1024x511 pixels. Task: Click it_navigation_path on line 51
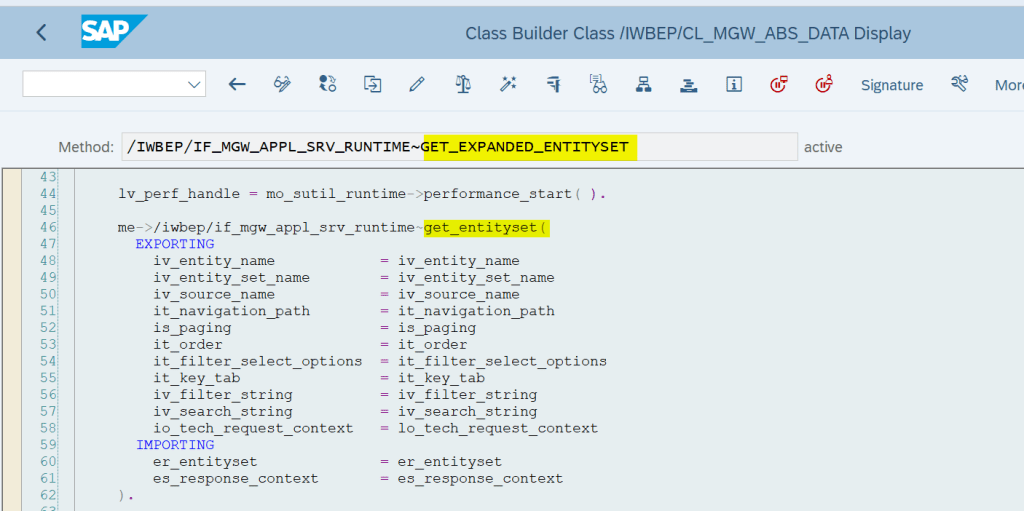231,311
